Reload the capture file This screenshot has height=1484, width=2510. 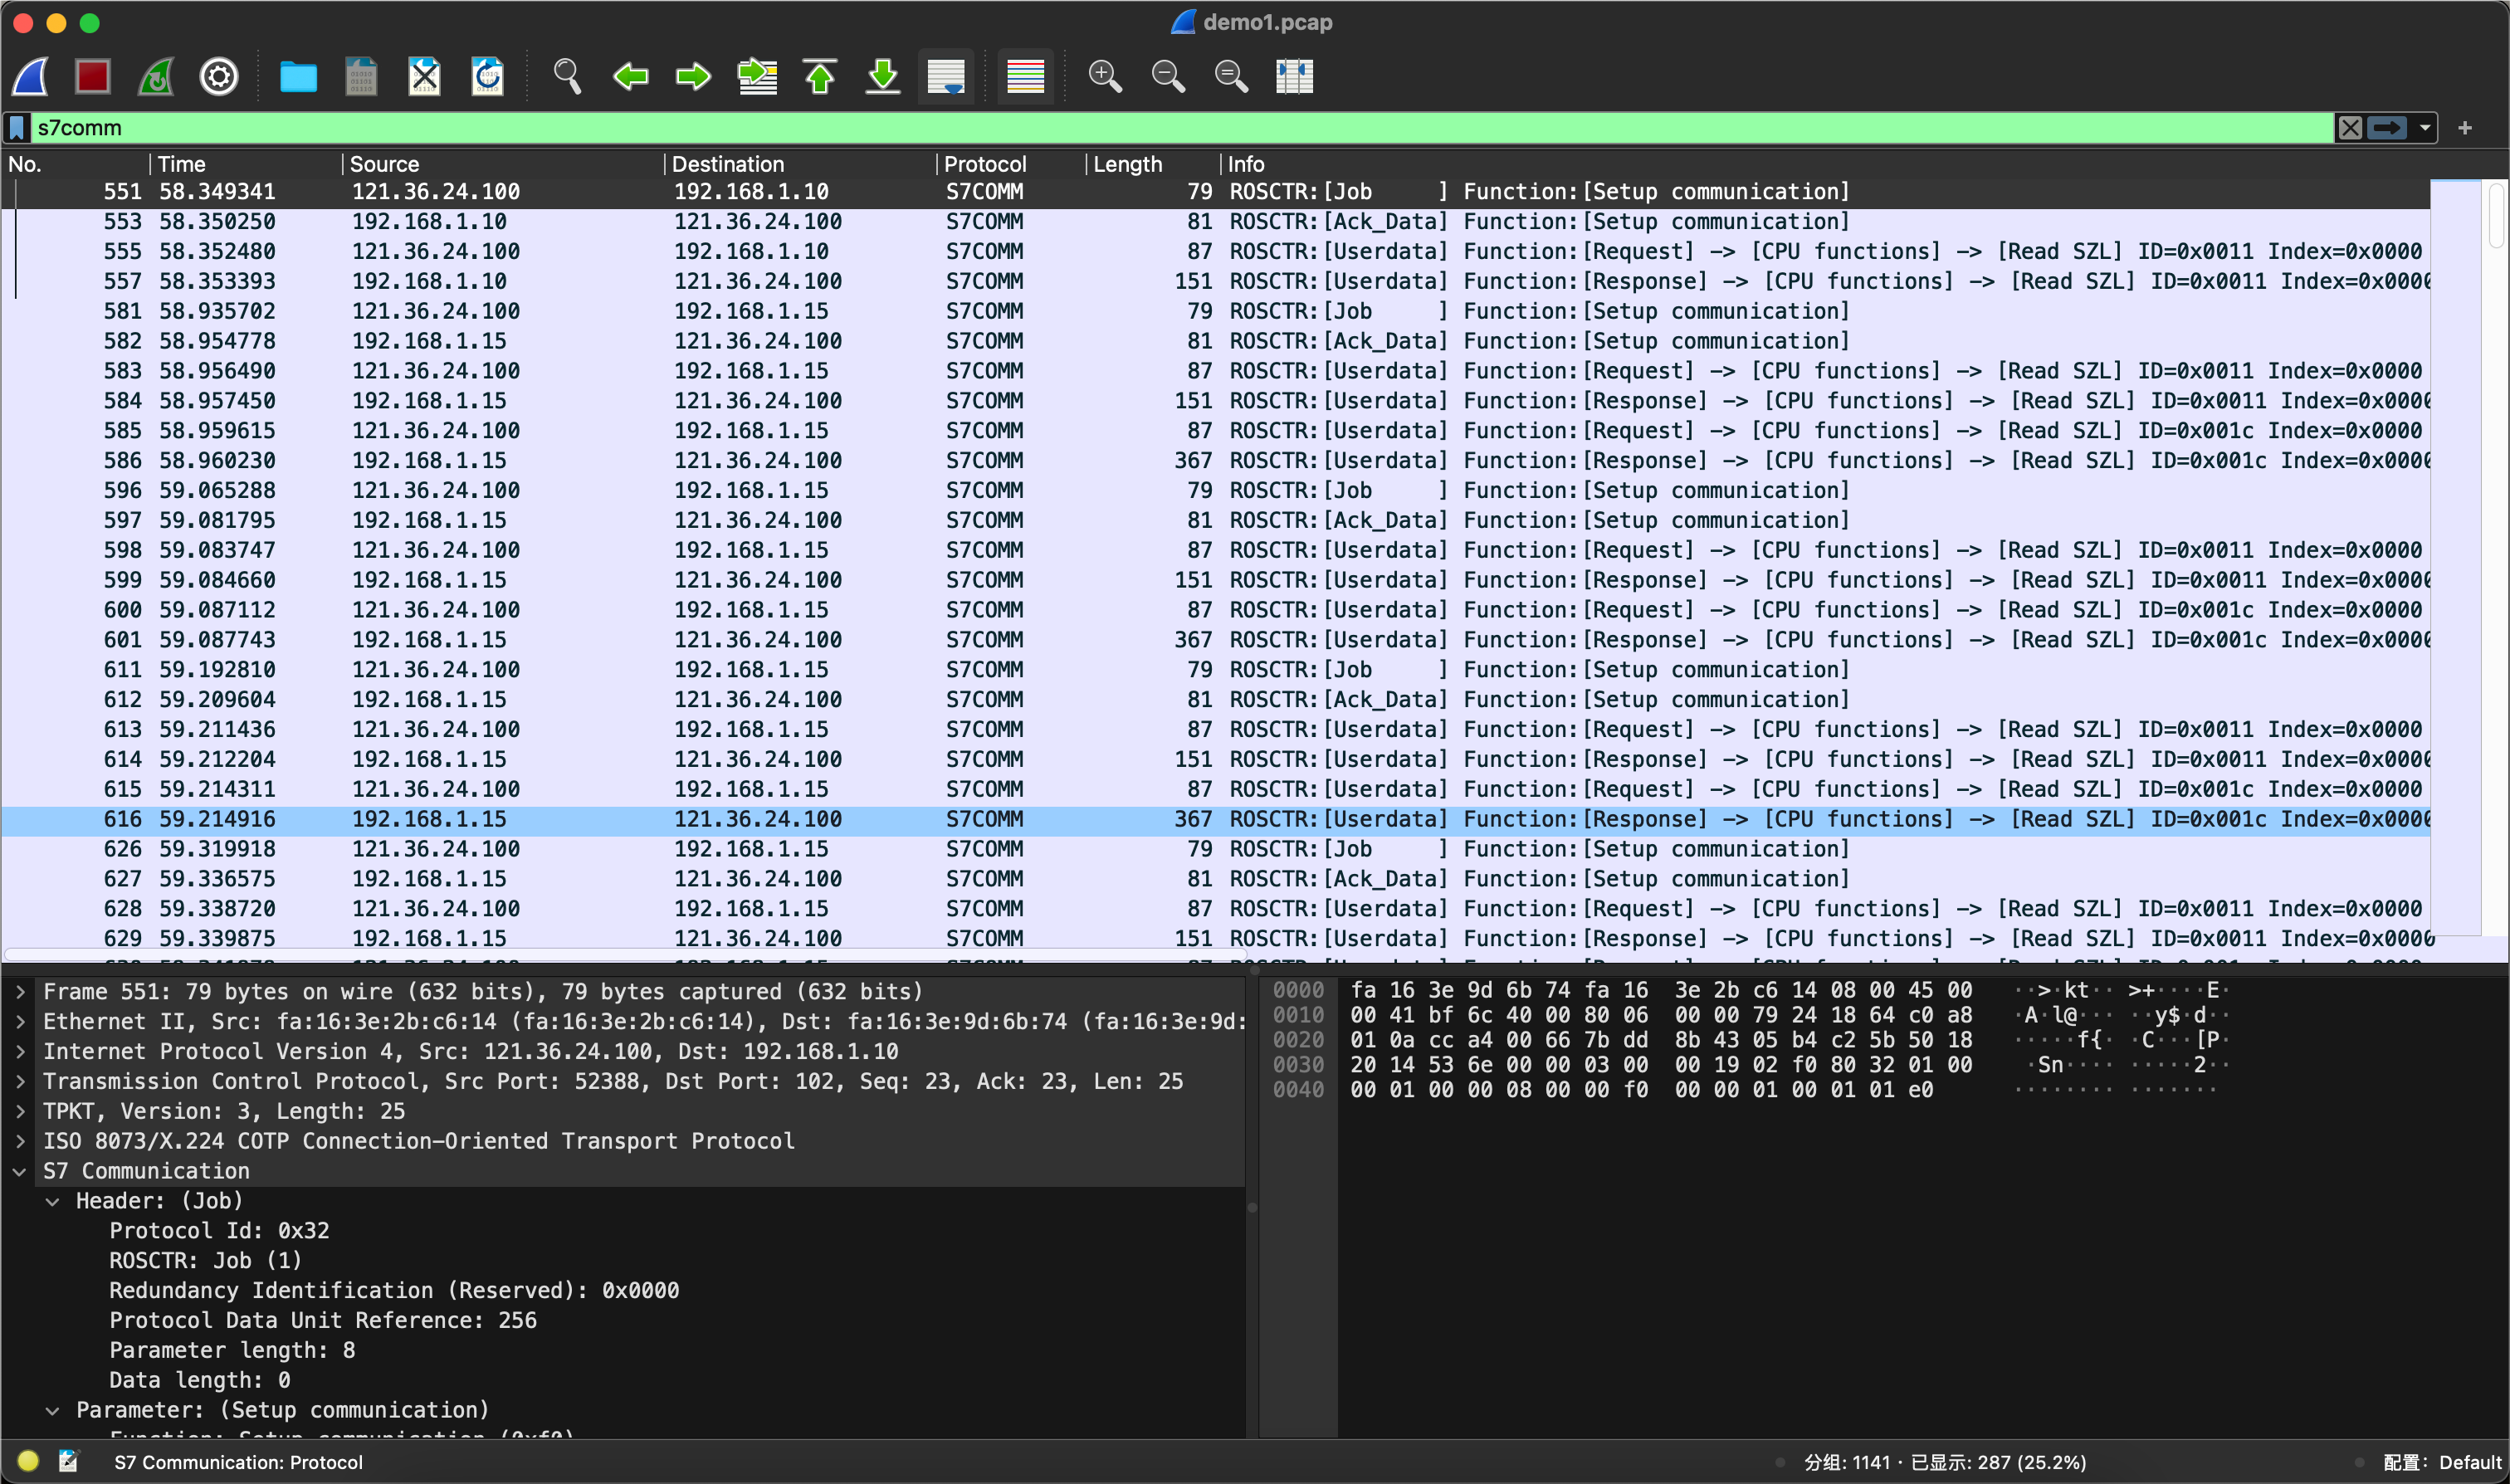(487, 76)
